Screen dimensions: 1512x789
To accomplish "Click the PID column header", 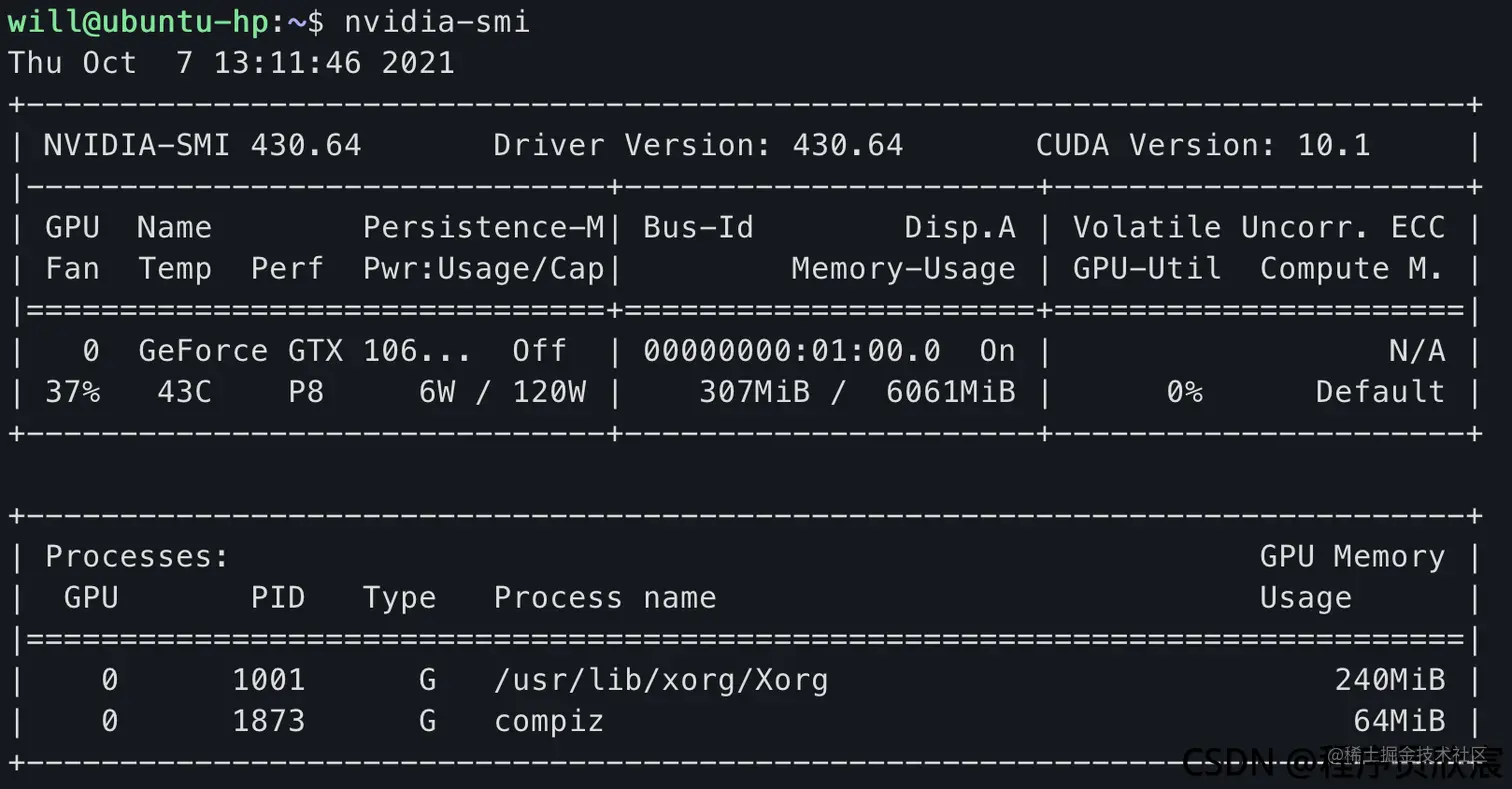I will (x=278, y=597).
